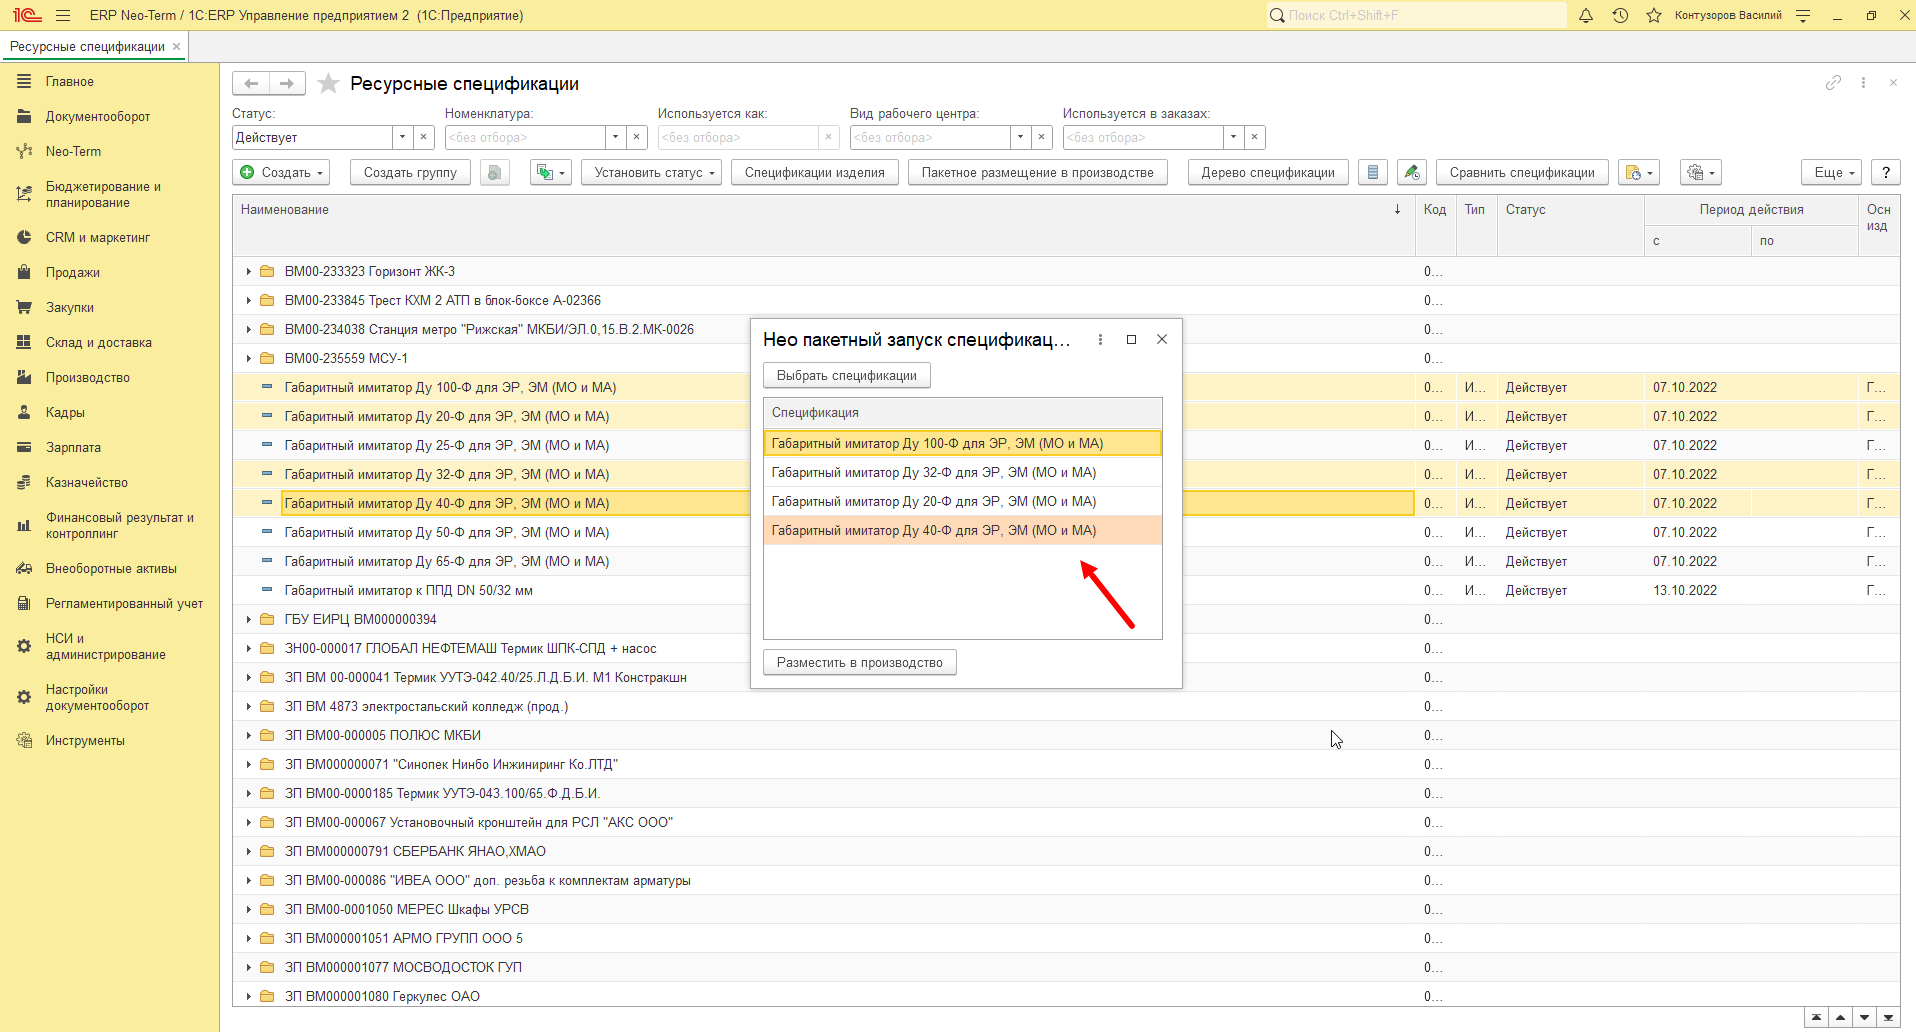Viewport: 1916px width, 1032px height.
Task: Select list row Габаритный имитатор Ду 65-Ф
Action: tap(823, 561)
